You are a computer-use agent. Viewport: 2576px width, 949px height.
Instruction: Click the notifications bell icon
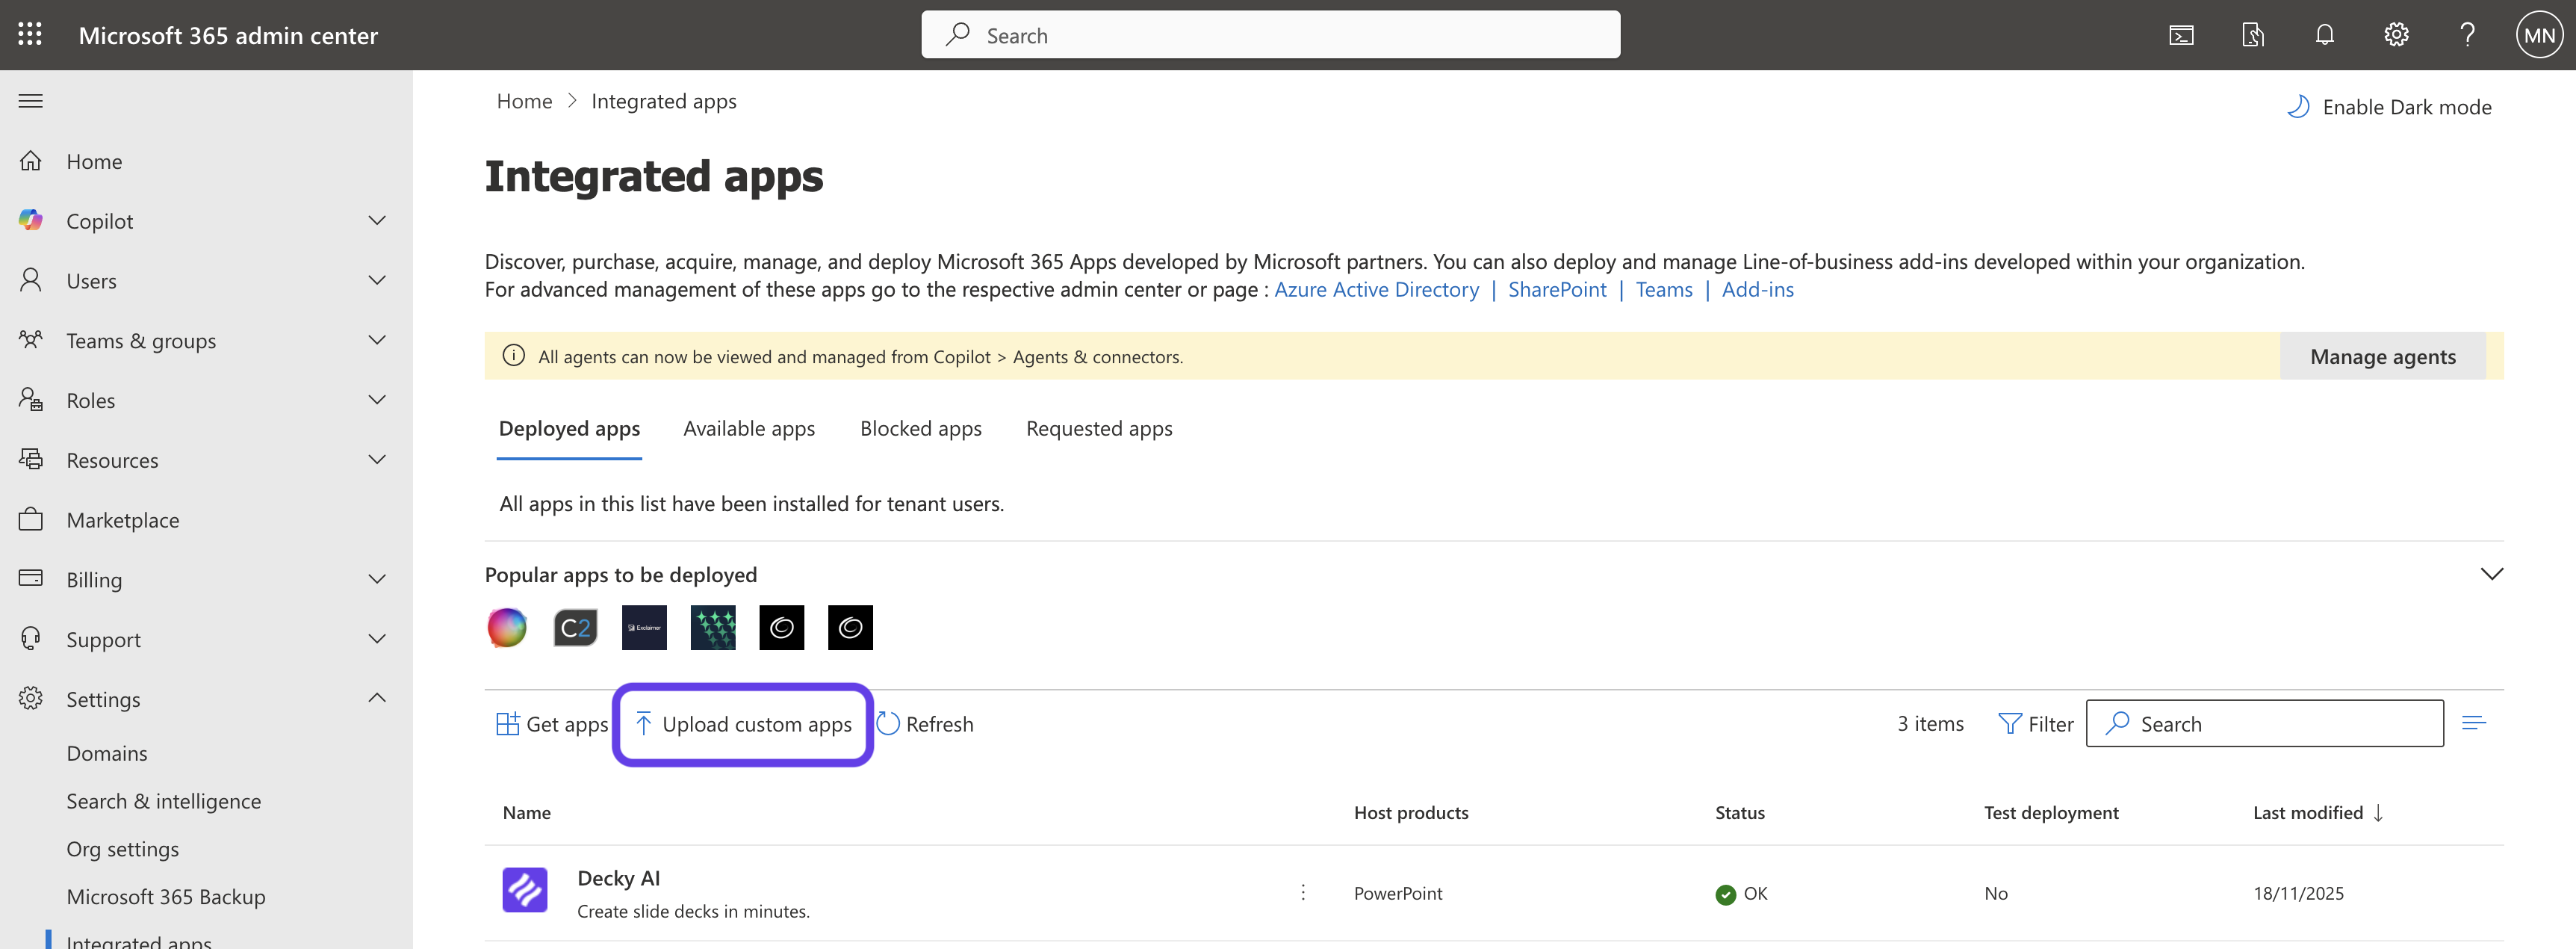tap(2324, 35)
